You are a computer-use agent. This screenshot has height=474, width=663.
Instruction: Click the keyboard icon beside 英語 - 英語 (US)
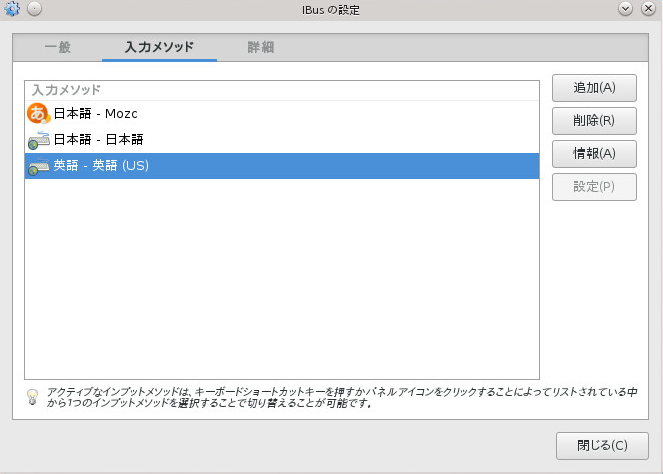38,166
